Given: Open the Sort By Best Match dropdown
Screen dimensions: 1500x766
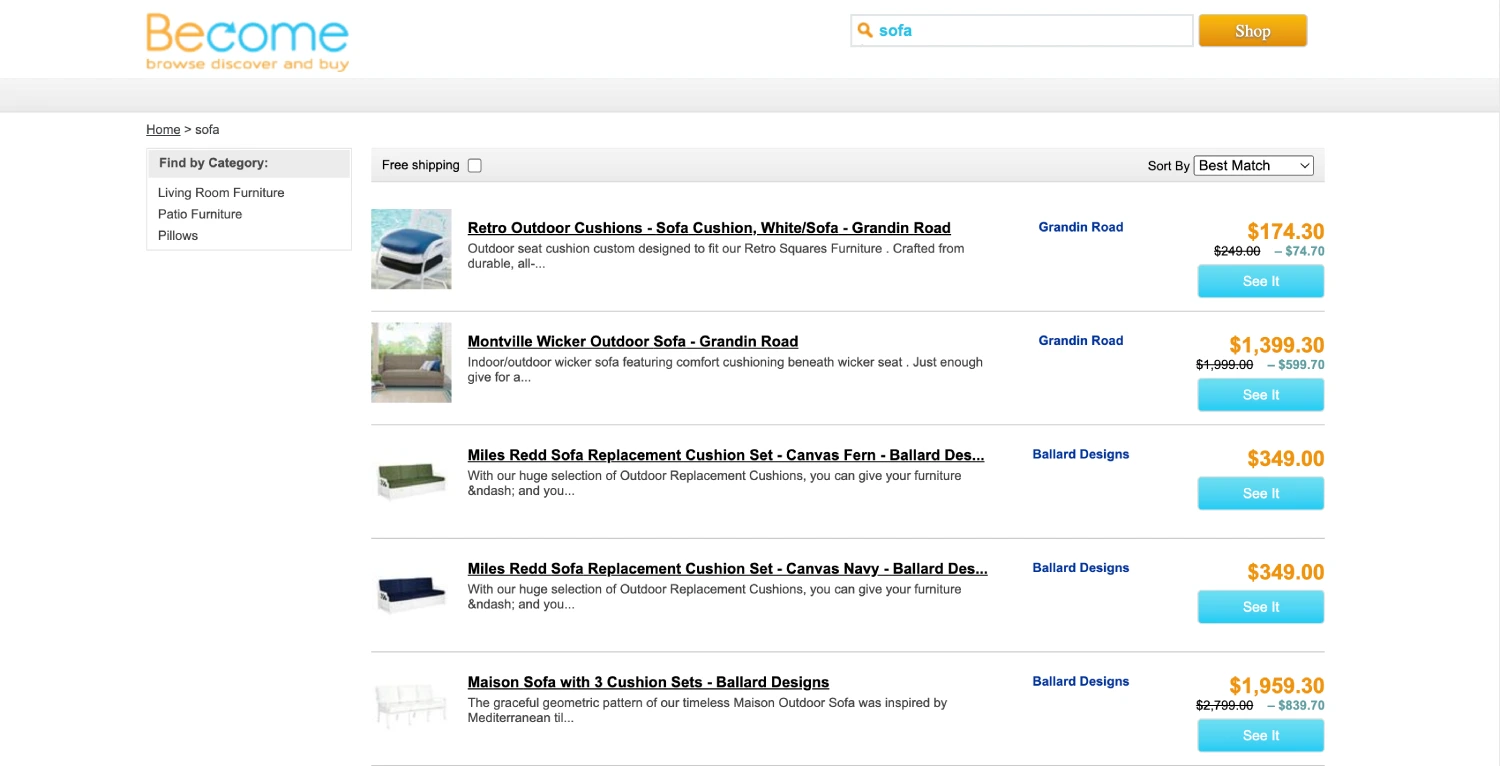Looking at the screenshot, I should (1253, 165).
